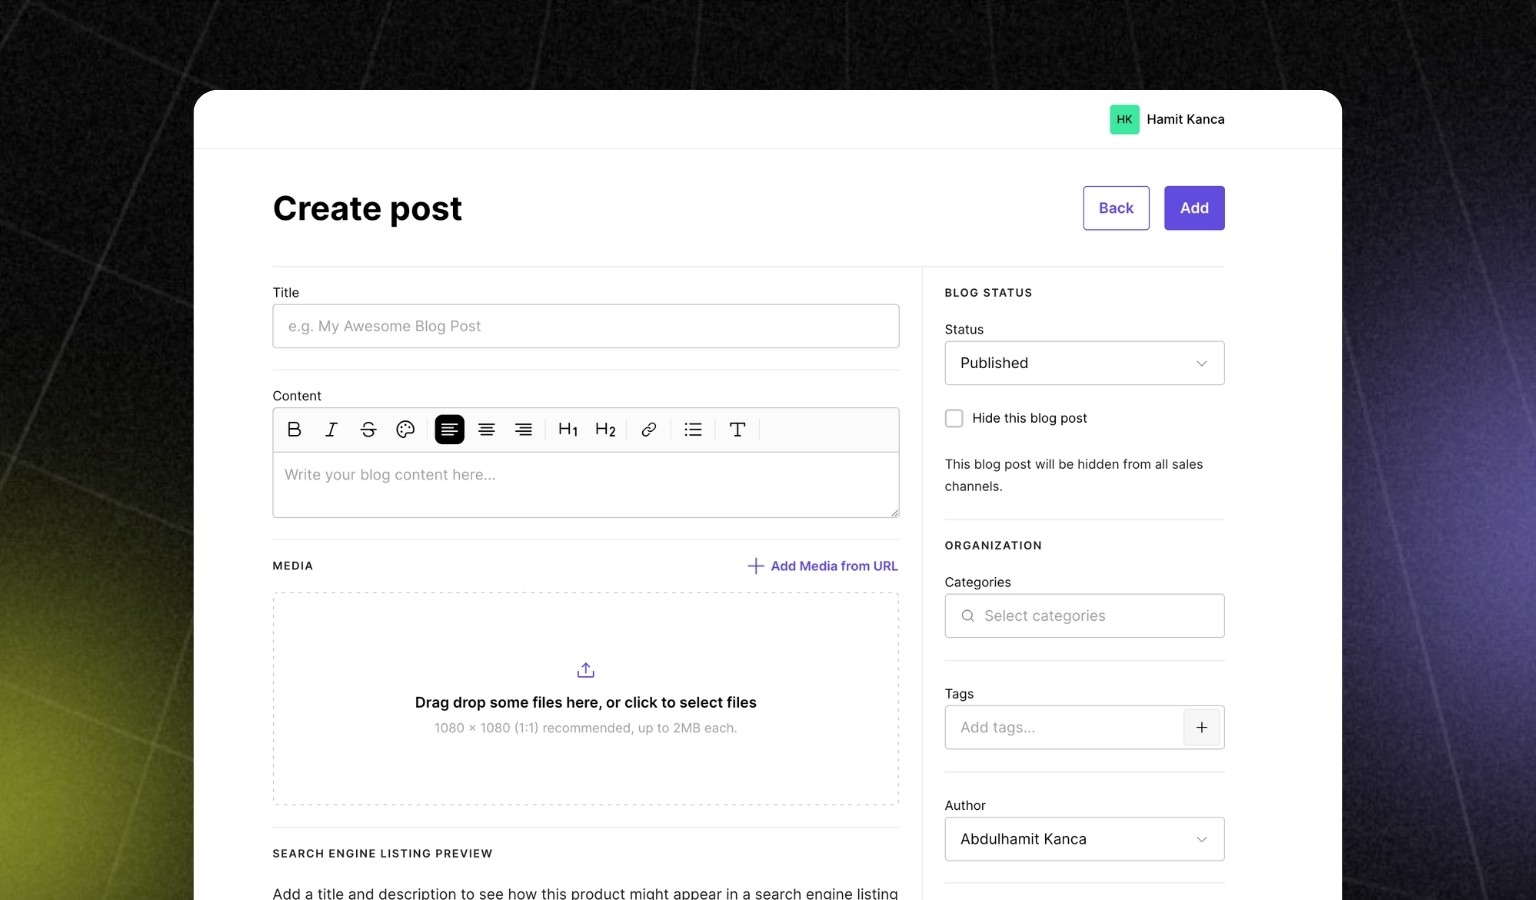Click the drag drop files upload area
1536x900 pixels.
click(x=586, y=699)
